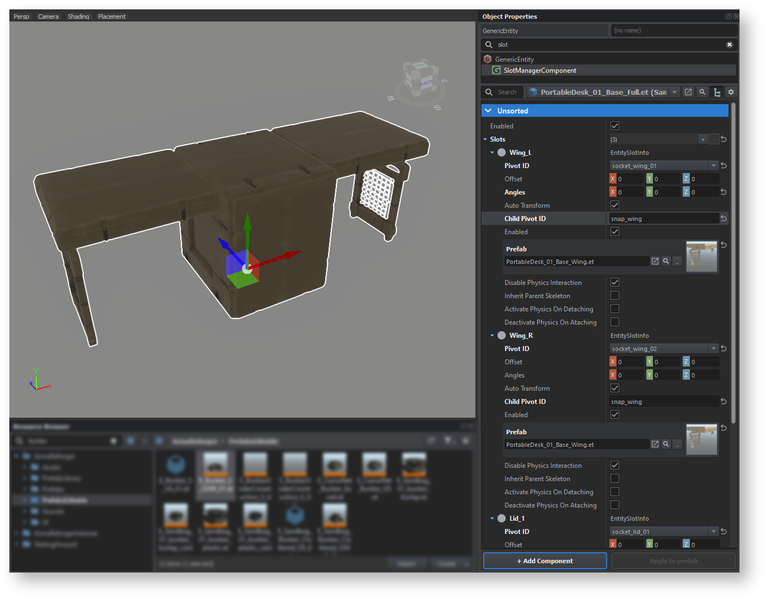This screenshot has width=766, height=599.
Task: Enable Wing_L Inherit Parent Skeleton
Action: pyautogui.click(x=614, y=296)
